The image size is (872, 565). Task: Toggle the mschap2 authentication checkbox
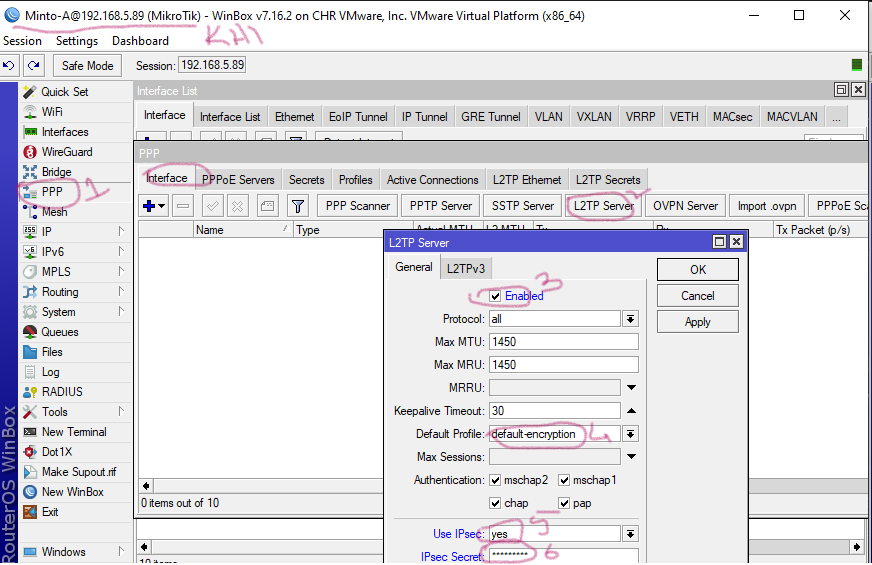point(495,480)
